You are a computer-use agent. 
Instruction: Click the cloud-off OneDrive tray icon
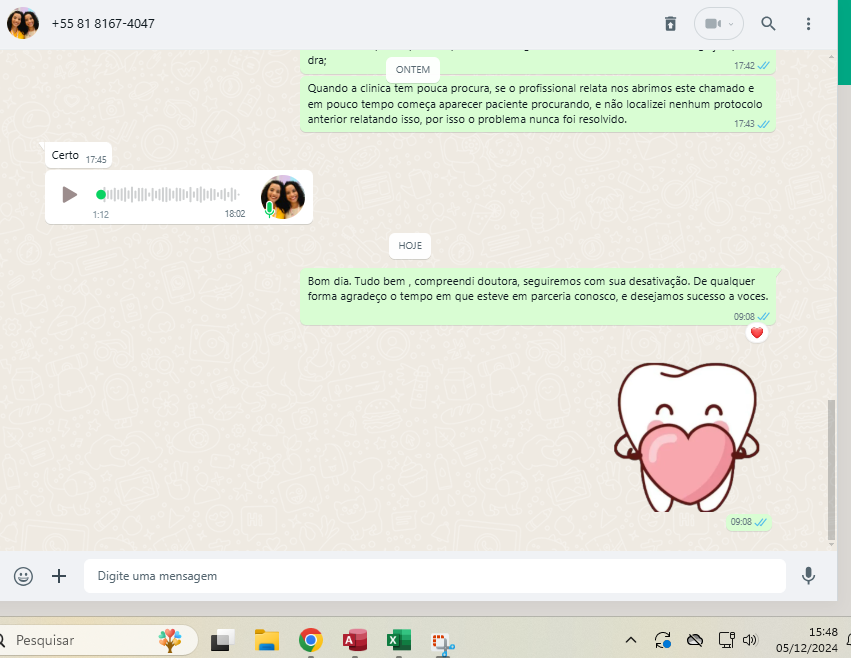695,641
